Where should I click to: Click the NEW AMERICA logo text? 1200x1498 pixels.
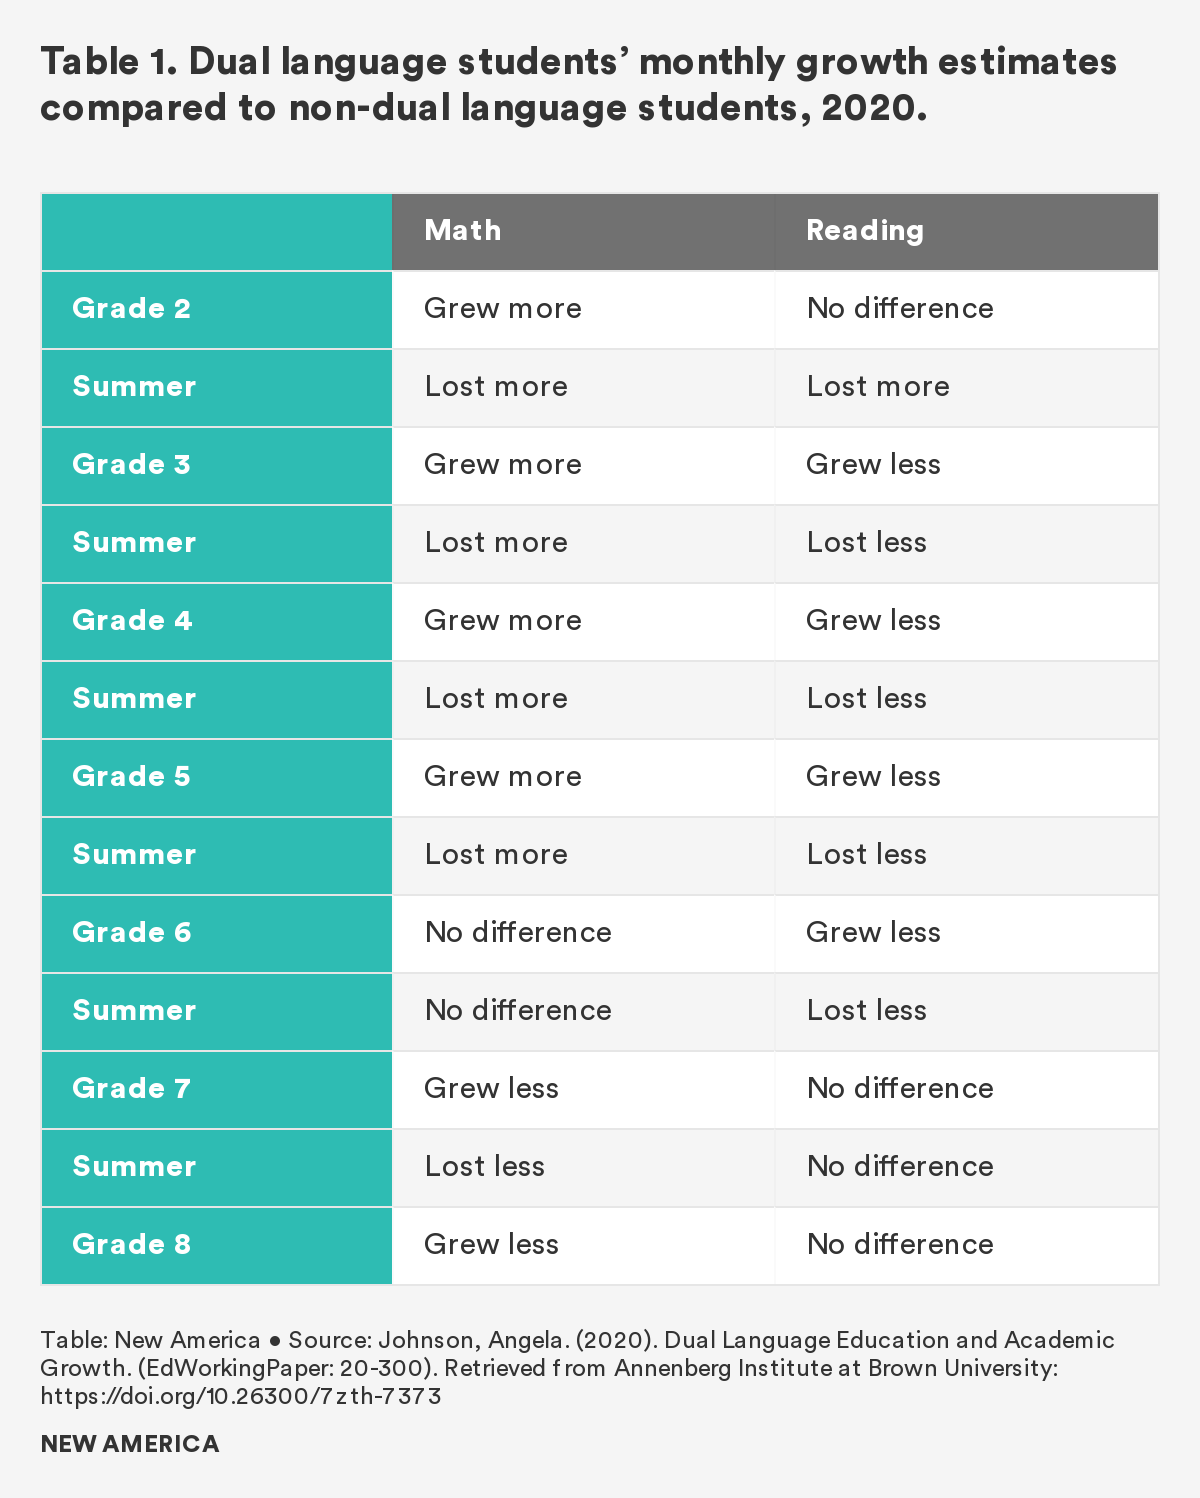[x=130, y=1444]
